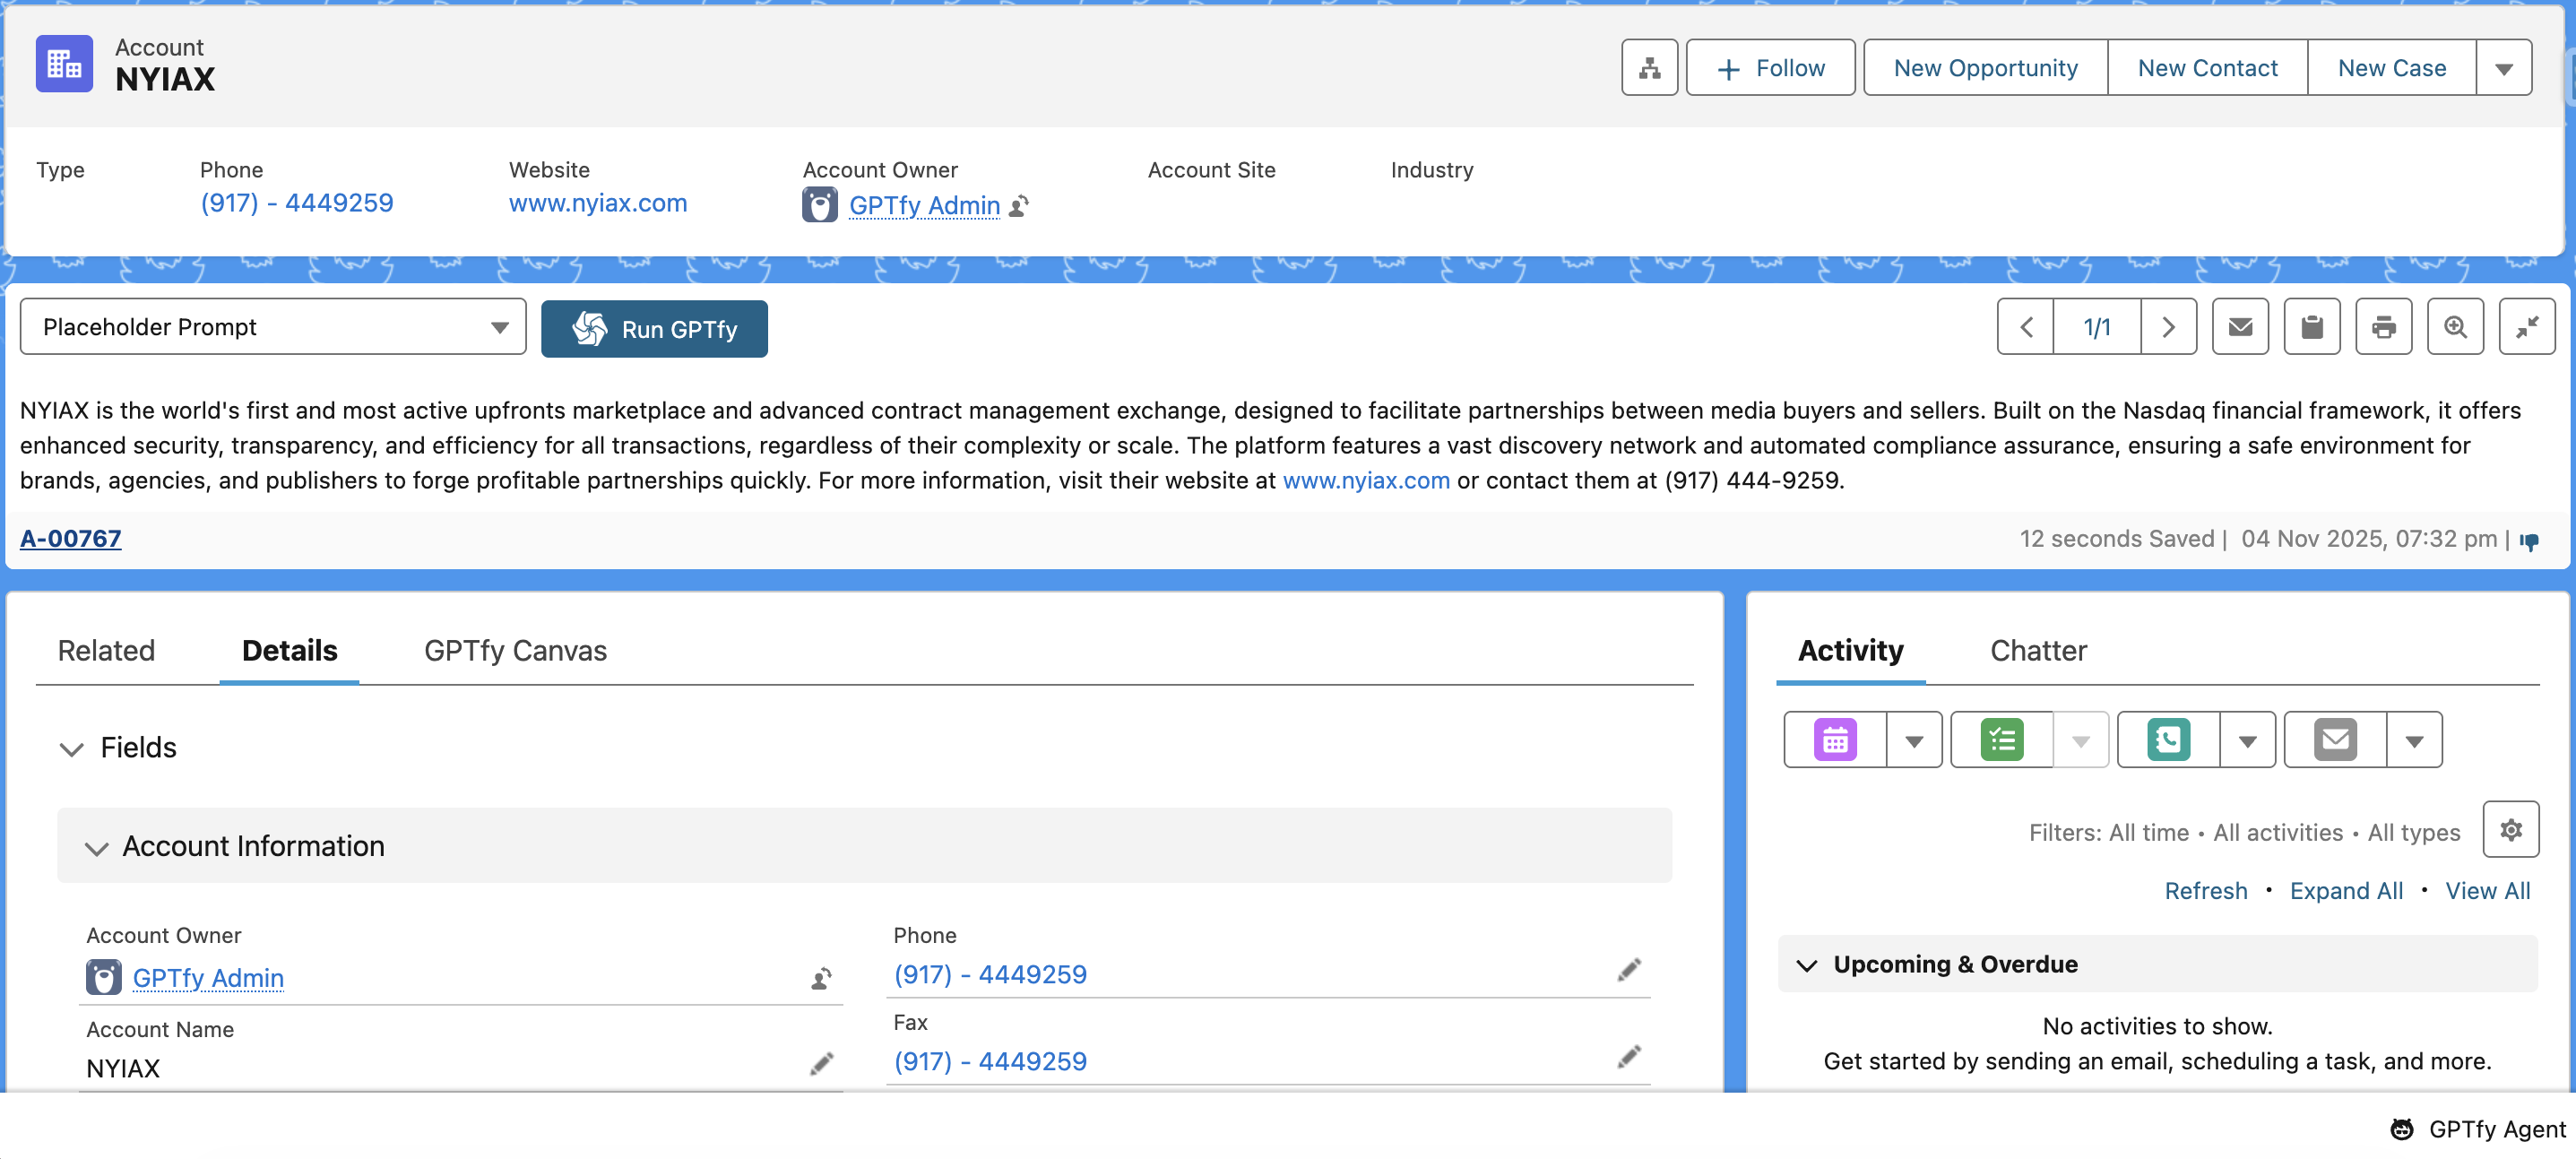This screenshot has height=1159, width=2576.
Task: Open the A-00767 record link
Action: [x=70, y=539]
